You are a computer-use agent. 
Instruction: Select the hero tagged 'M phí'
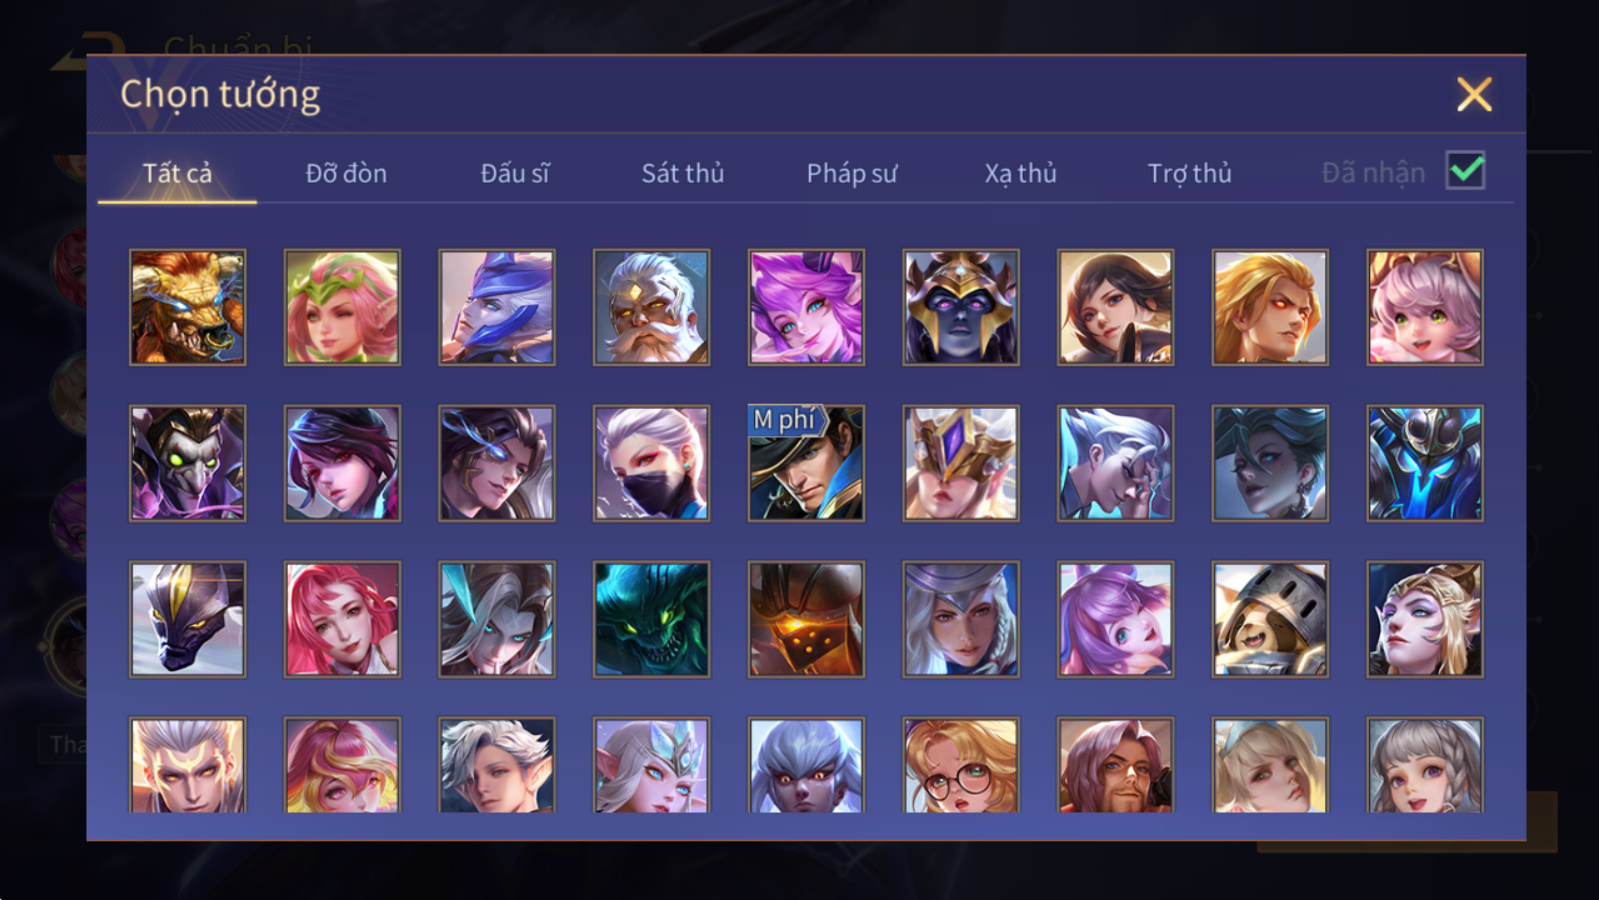click(806, 463)
